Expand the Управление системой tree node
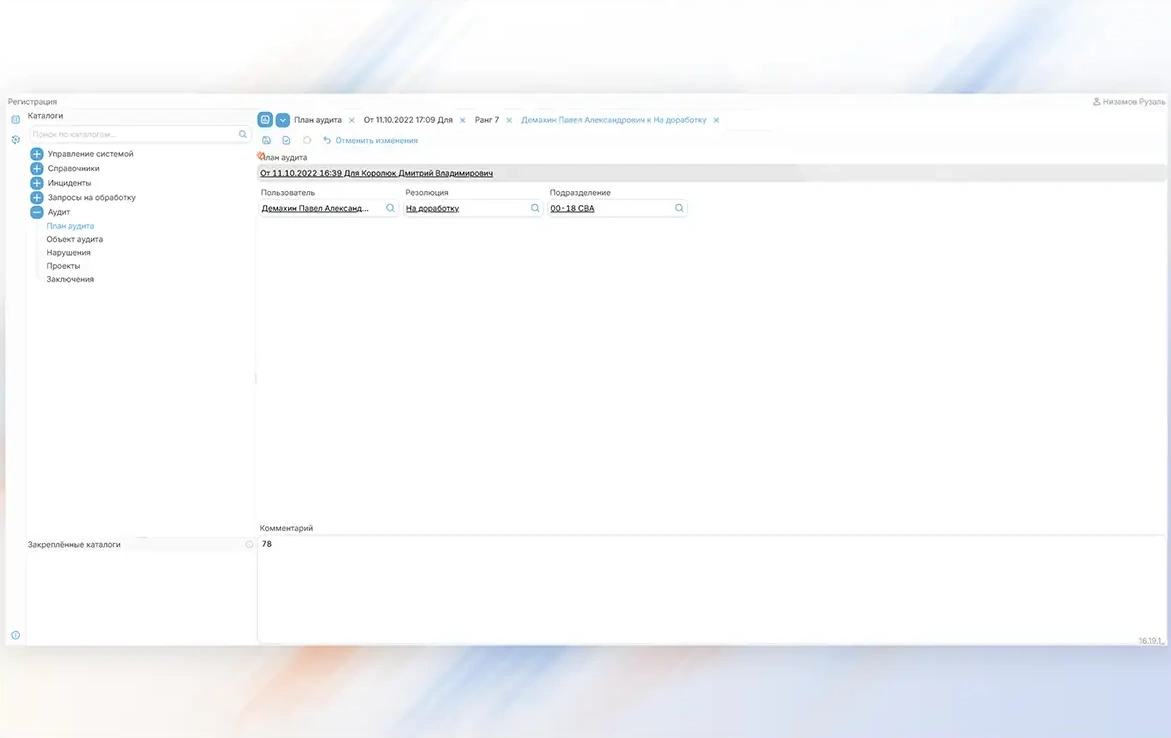Screen dimensions: 1171x738 (37, 154)
